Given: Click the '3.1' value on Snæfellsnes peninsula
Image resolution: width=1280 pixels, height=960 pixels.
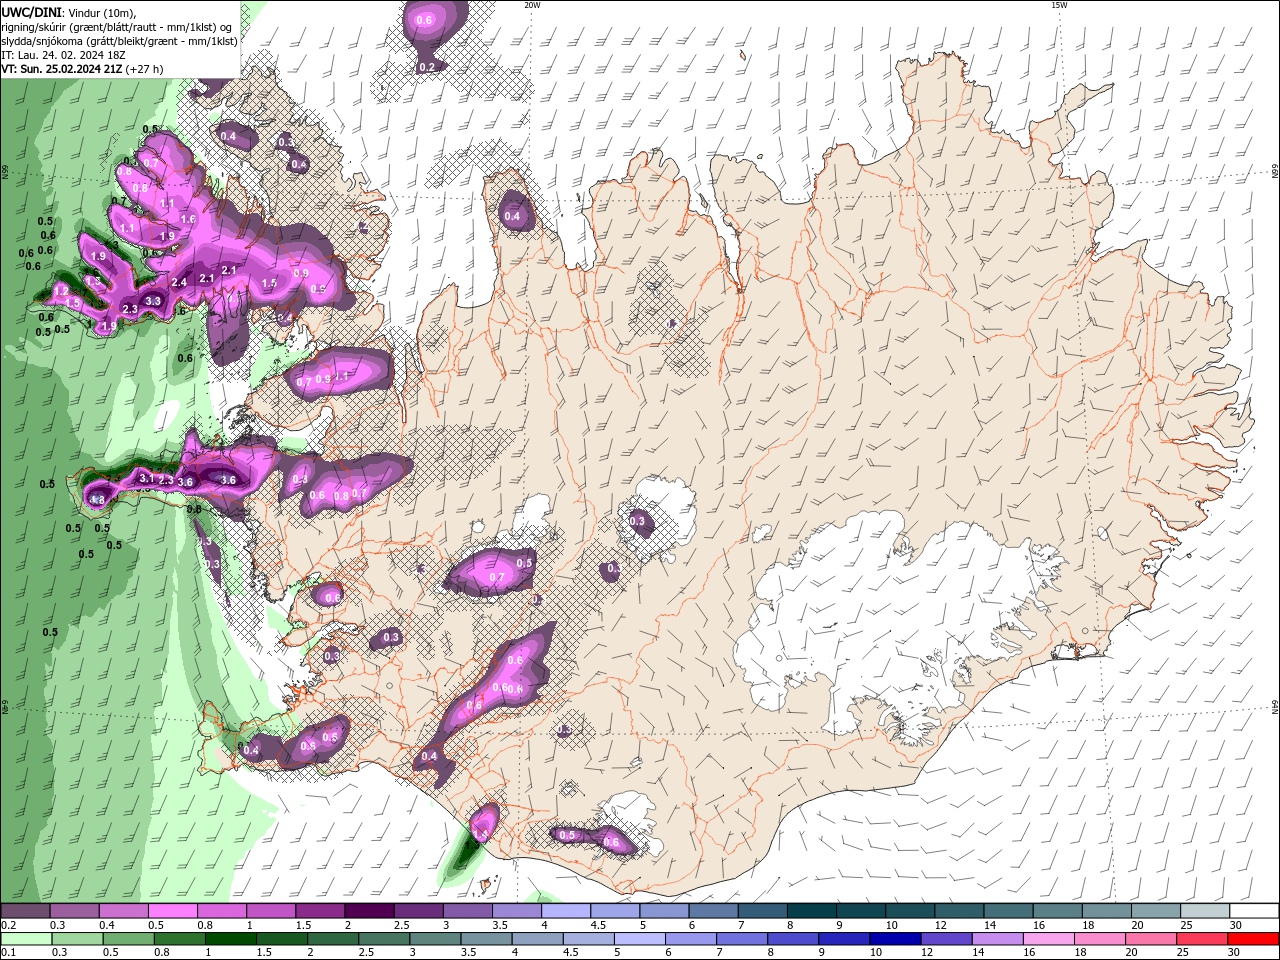Looking at the screenshot, I should pyautogui.click(x=146, y=478).
